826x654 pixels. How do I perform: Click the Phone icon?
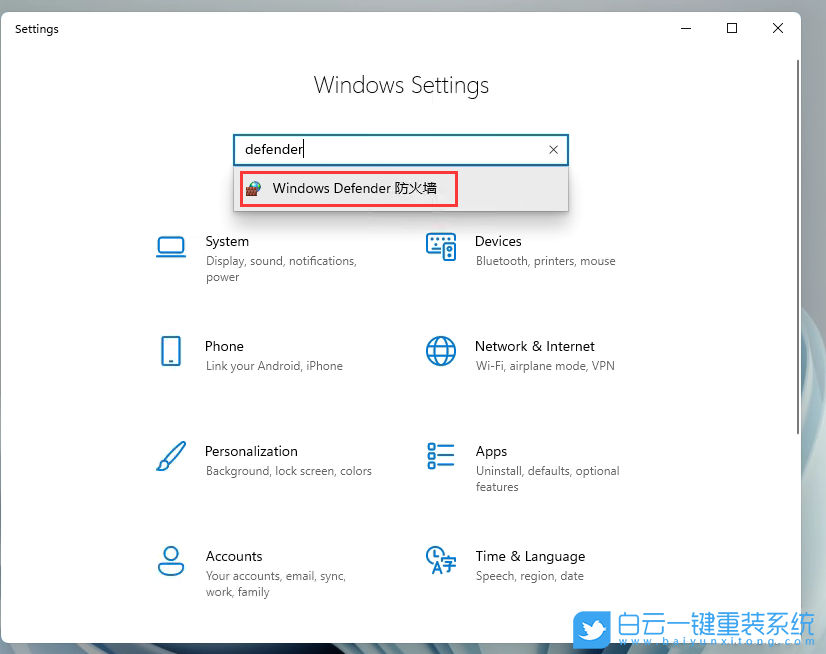[171, 350]
